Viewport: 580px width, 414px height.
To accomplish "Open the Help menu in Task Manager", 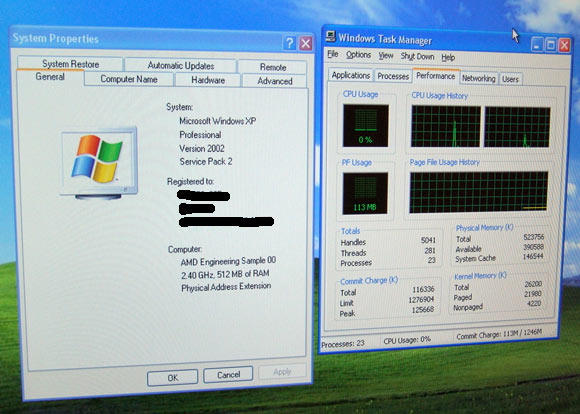I will 448,58.
